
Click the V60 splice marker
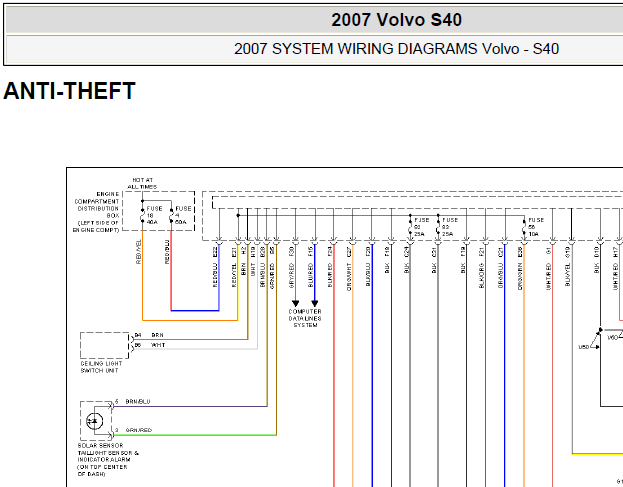(x=614, y=337)
